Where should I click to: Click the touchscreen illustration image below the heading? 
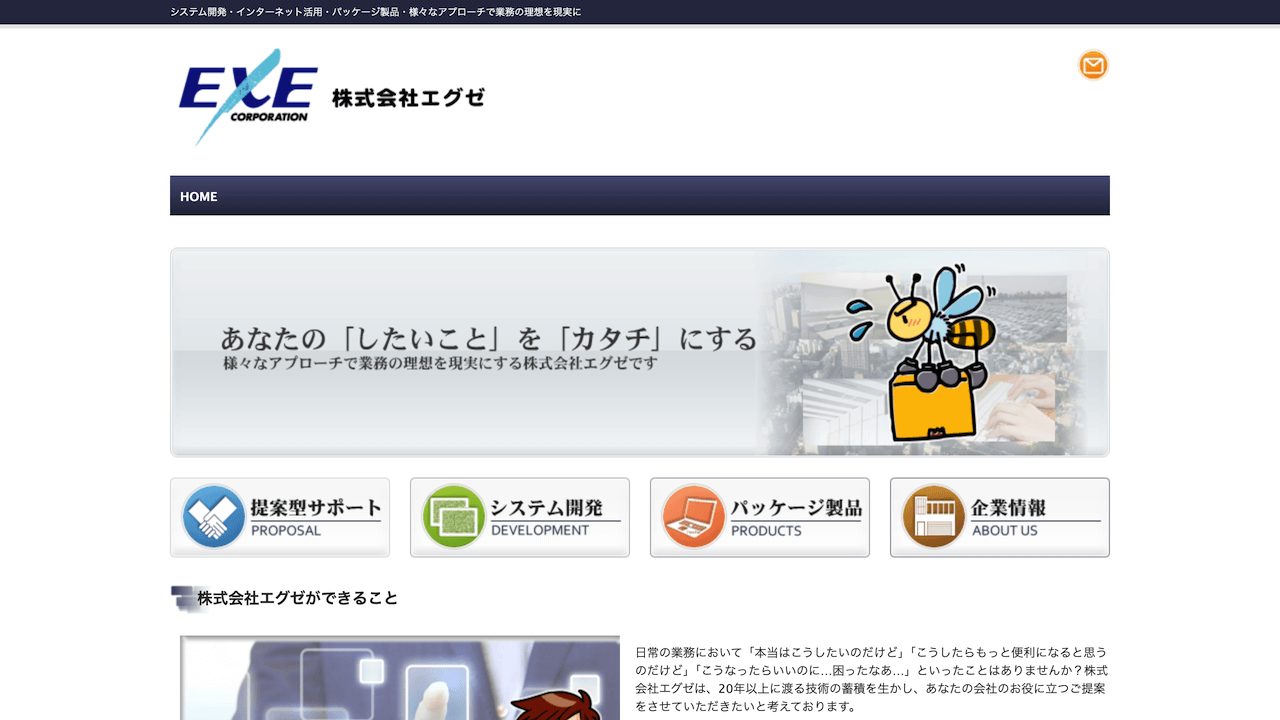point(399,678)
